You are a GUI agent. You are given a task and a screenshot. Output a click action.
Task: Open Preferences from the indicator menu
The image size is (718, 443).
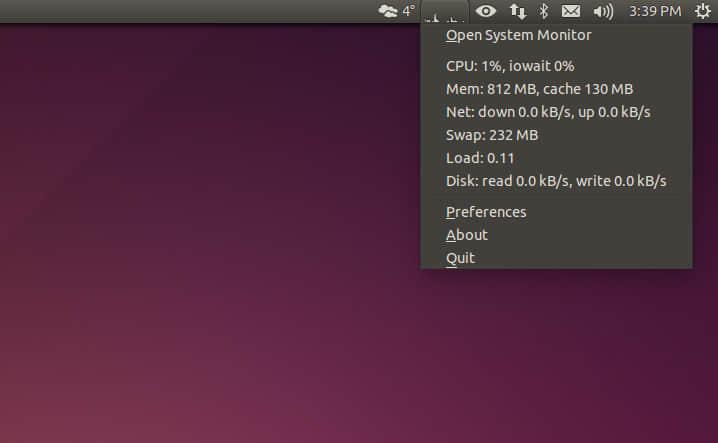486,212
